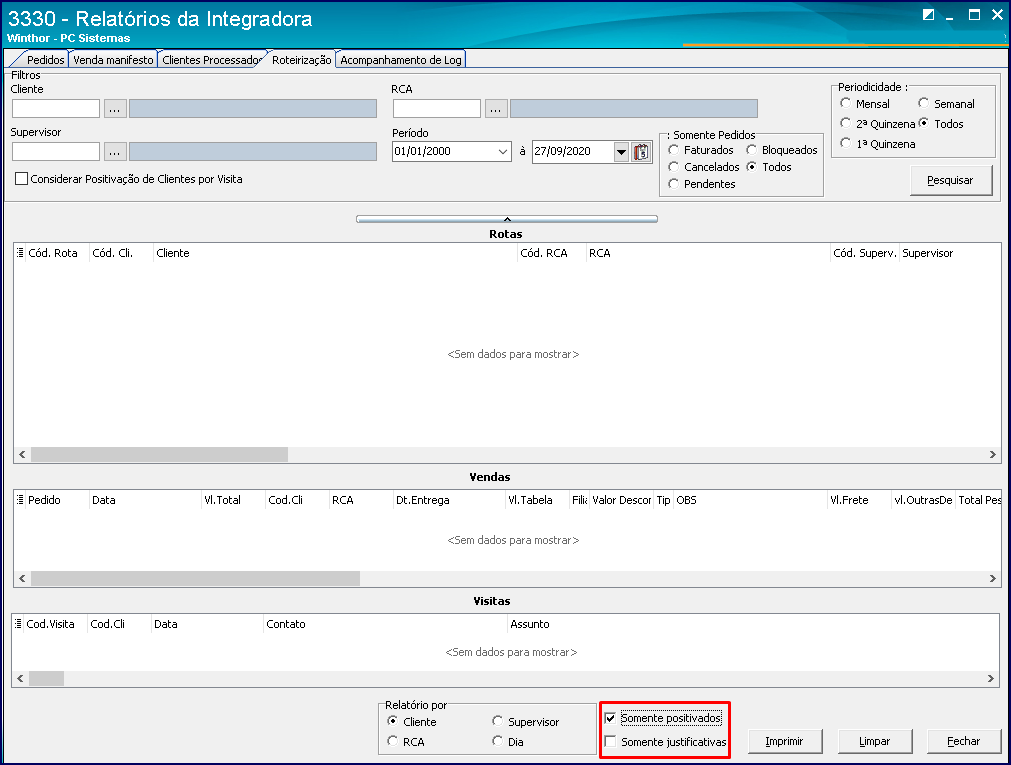Viewport: 1011px width, 765px height.
Task: Click Visitas horizontal scrollbar thumb
Action: tap(46, 679)
